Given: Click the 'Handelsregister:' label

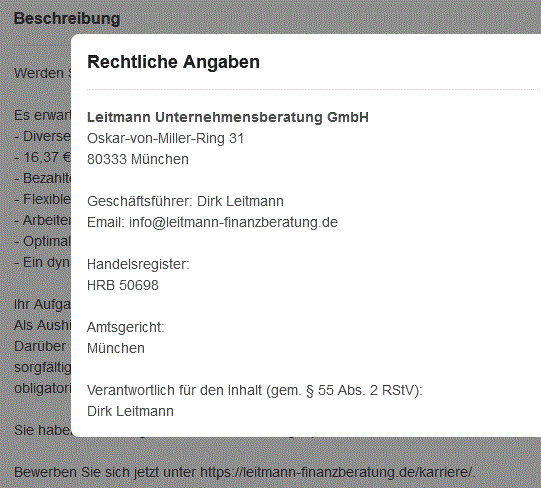Looking at the screenshot, I should [x=138, y=264].
